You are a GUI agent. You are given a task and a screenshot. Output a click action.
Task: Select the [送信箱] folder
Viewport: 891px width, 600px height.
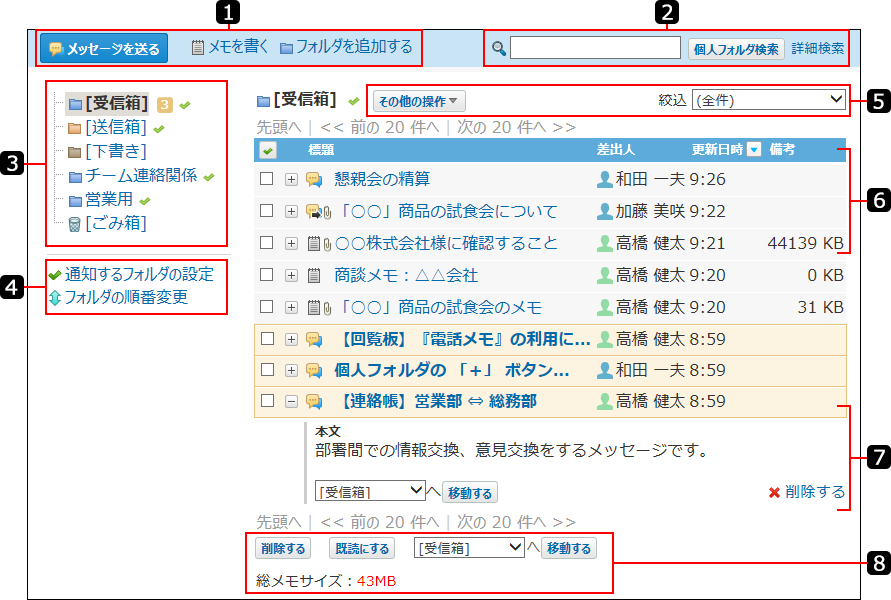115,128
